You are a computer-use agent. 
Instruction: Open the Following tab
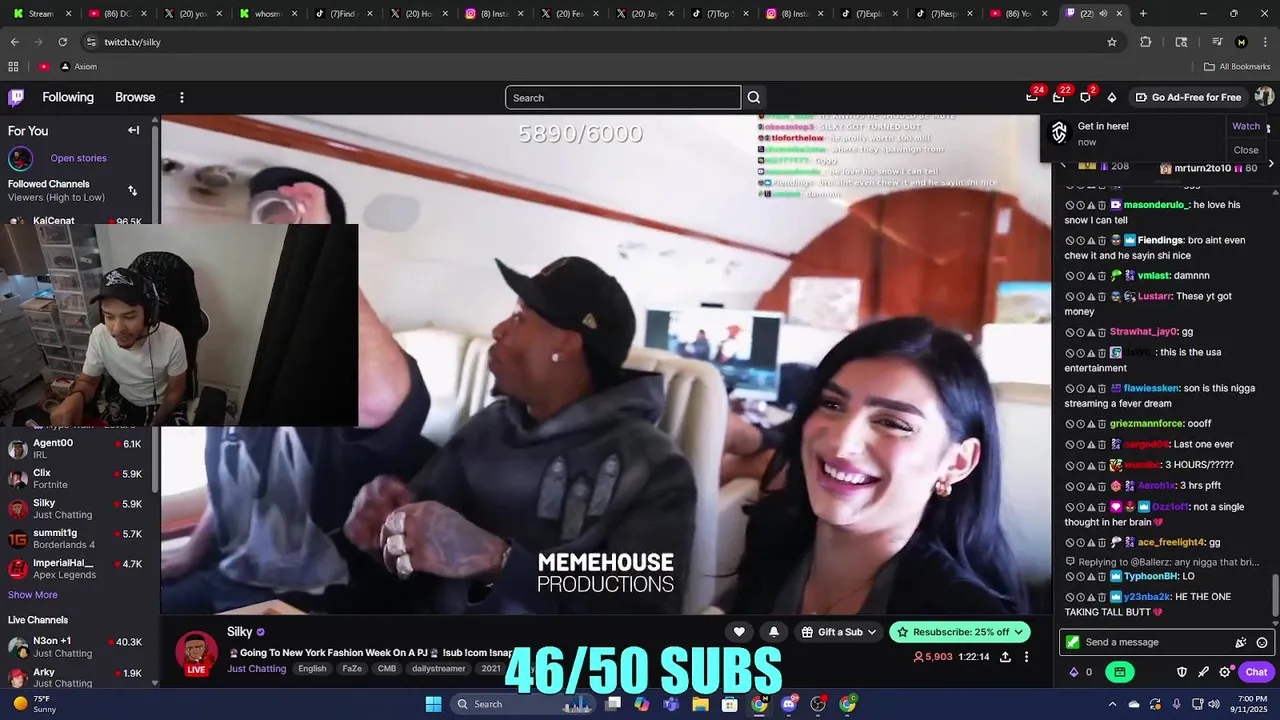tap(68, 97)
